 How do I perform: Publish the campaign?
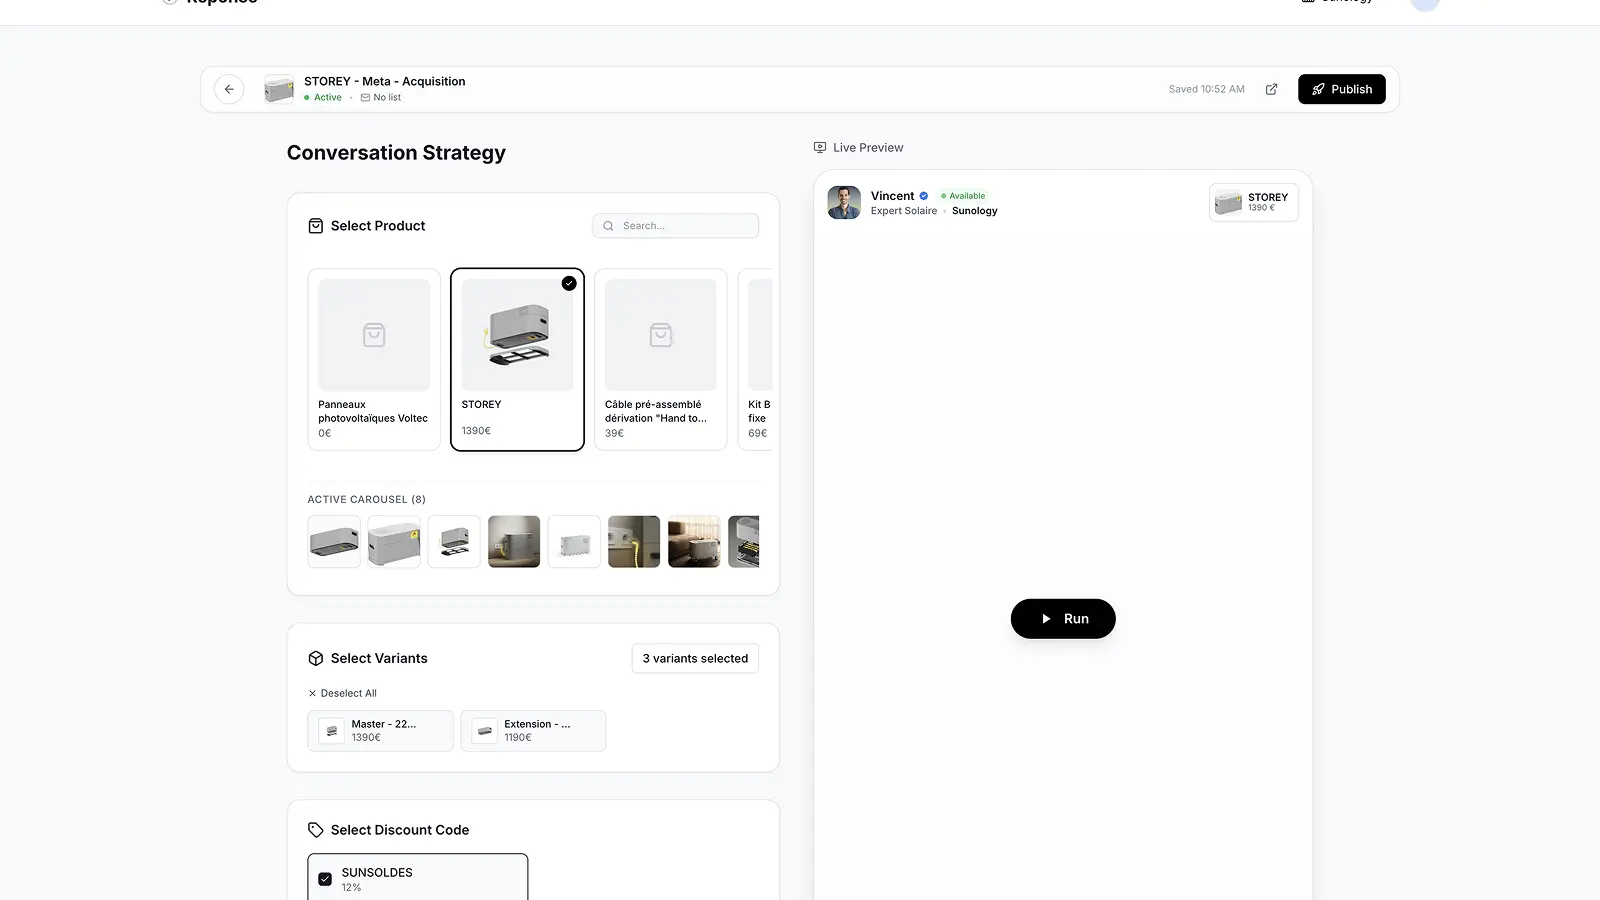[x=1342, y=89]
